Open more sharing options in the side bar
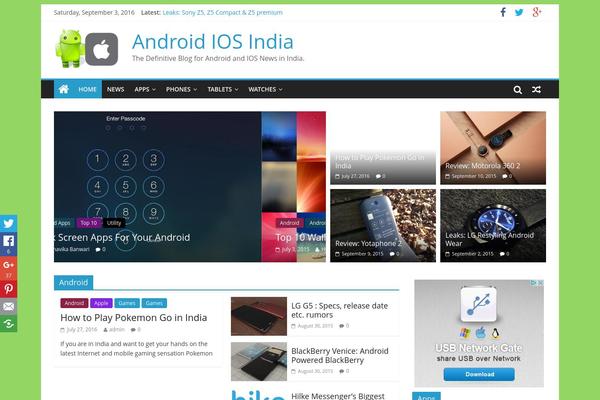Image resolution: width=600 pixels, height=400 pixels. coord(8,324)
